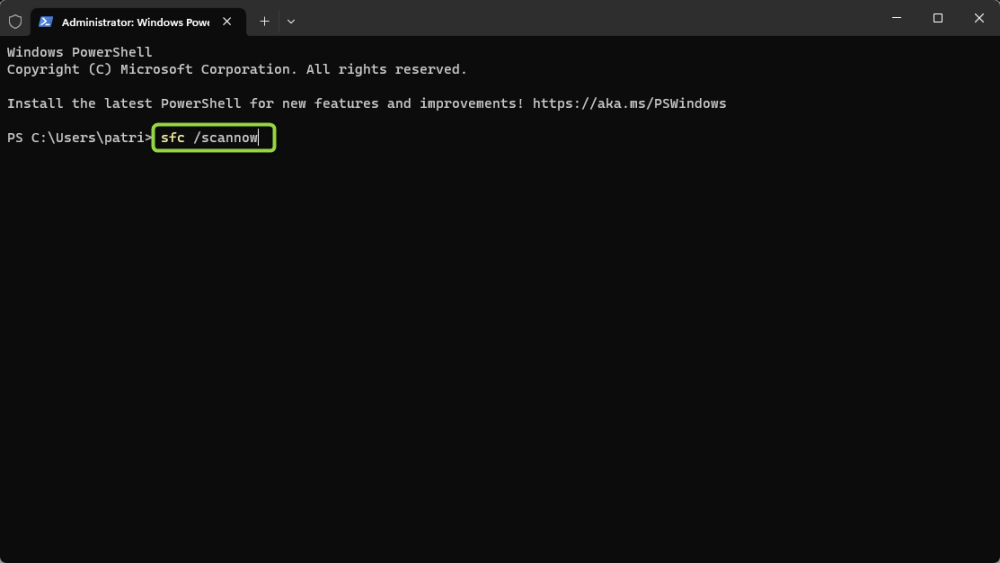This screenshot has width=1000, height=563.
Task: Click the empty terminal output area
Action: [x=500, y=350]
